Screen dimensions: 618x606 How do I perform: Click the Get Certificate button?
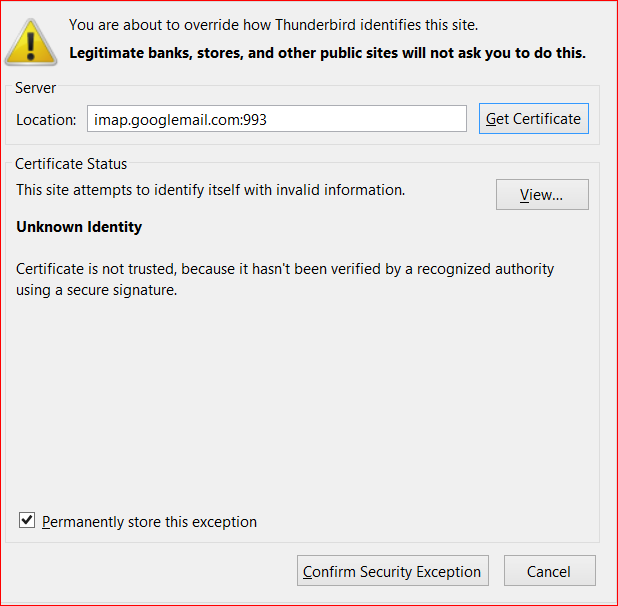533,119
